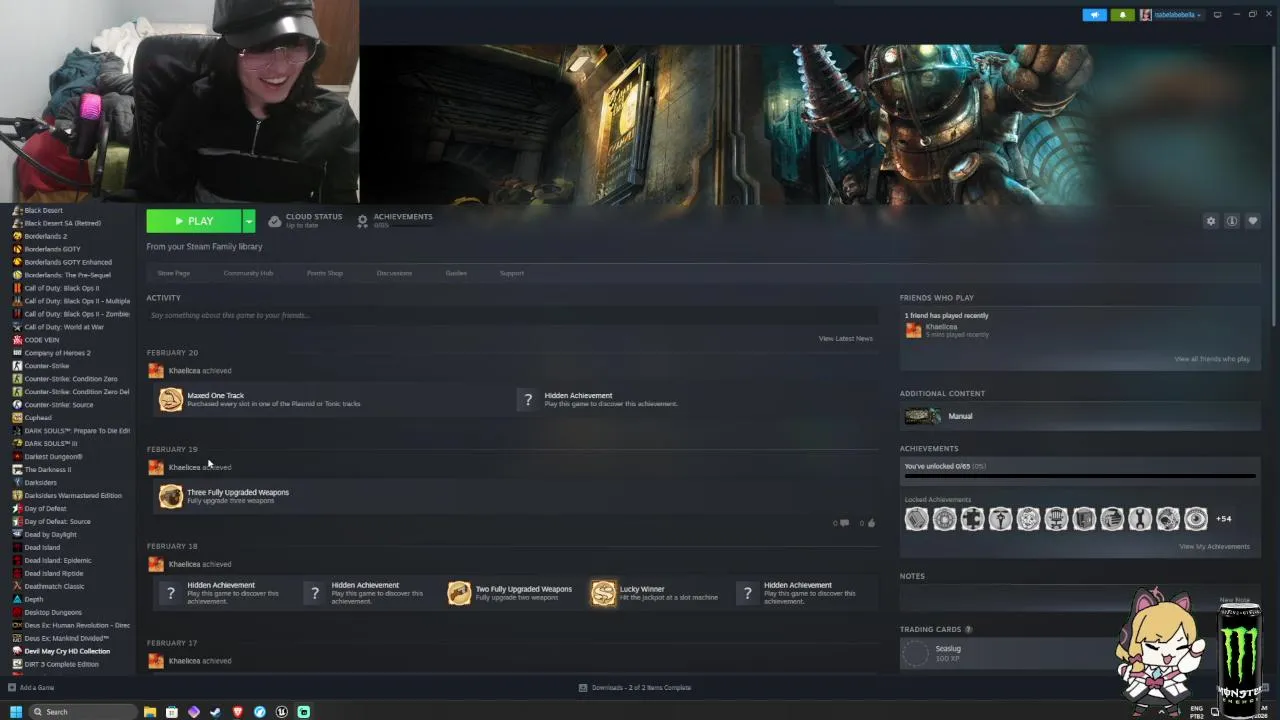The height and width of the screenshot is (720, 1280).
Task: Click View Latest News link
Action: [846, 339]
